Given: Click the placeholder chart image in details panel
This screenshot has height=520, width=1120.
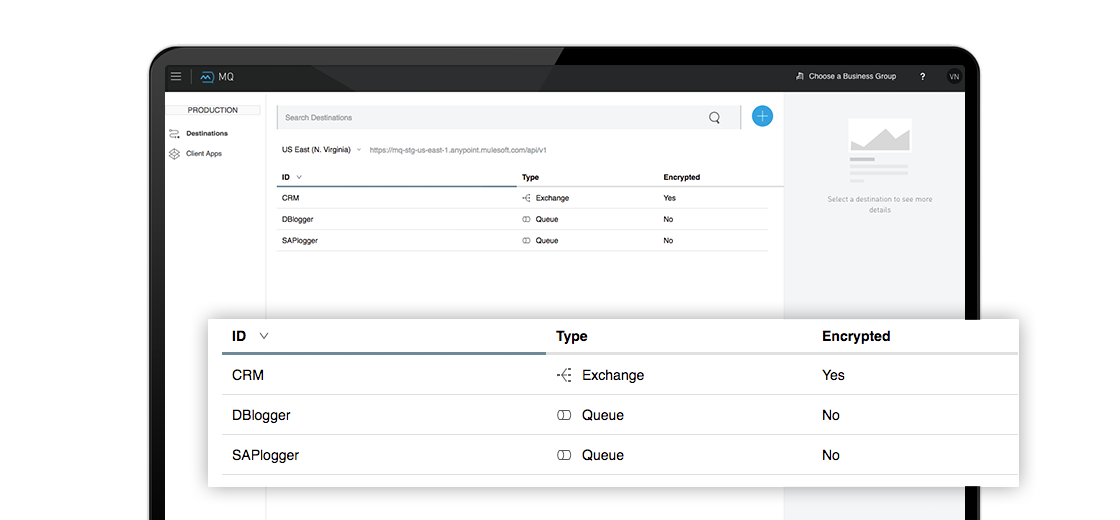Looking at the screenshot, I should click(878, 148).
